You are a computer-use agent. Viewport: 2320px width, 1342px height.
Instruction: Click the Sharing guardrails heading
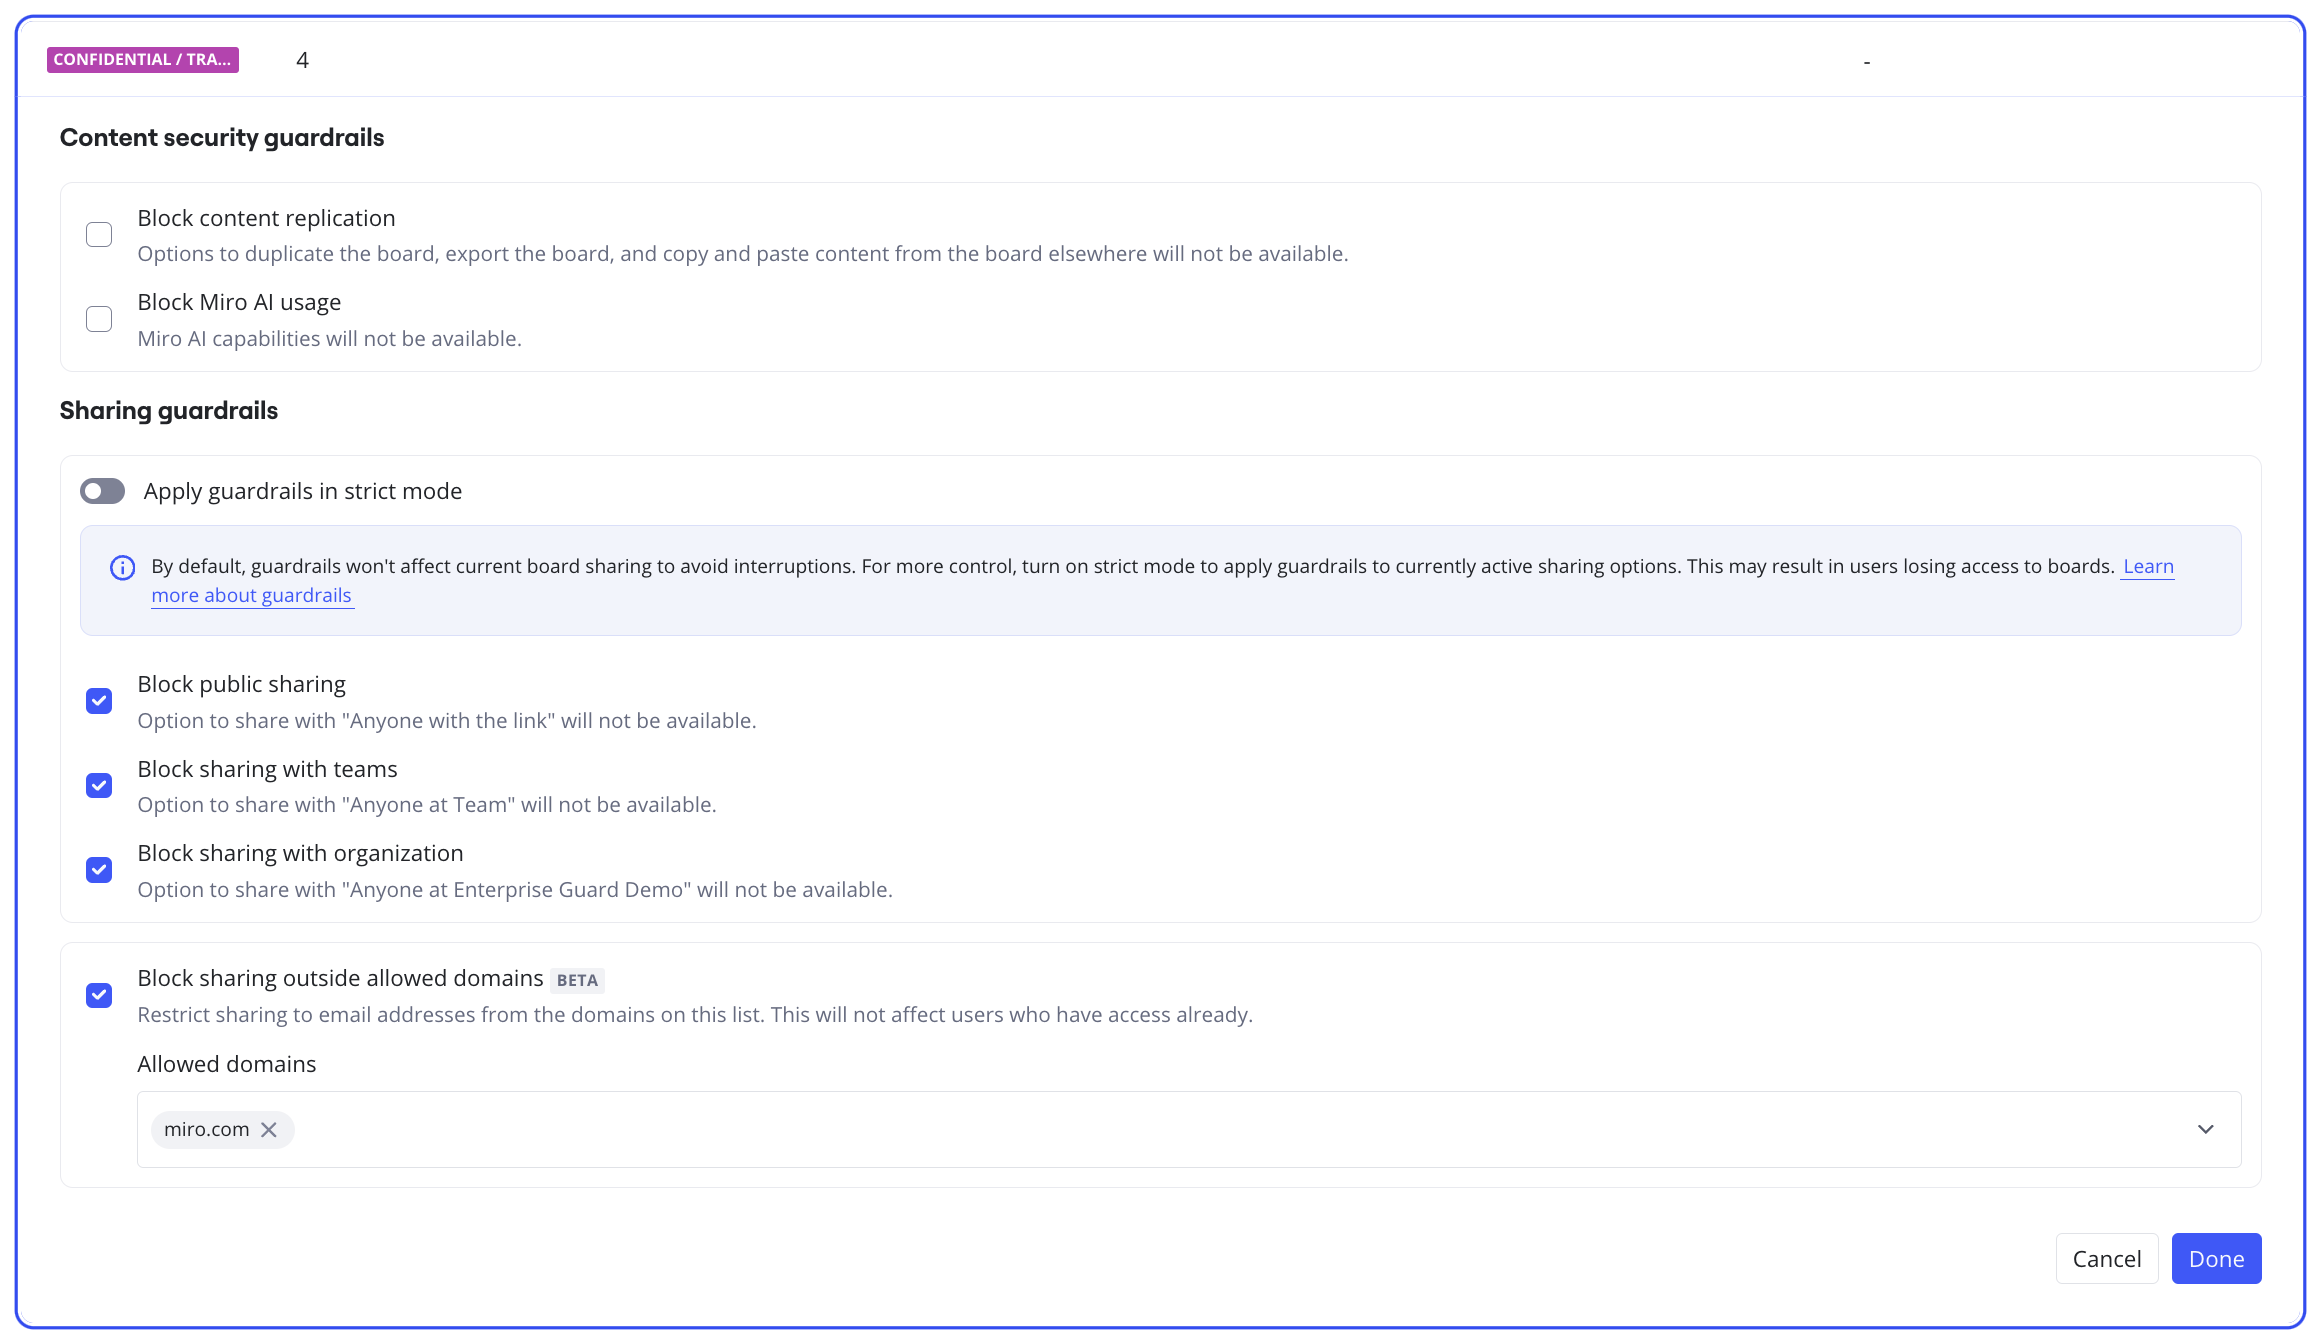click(x=169, y=410)
